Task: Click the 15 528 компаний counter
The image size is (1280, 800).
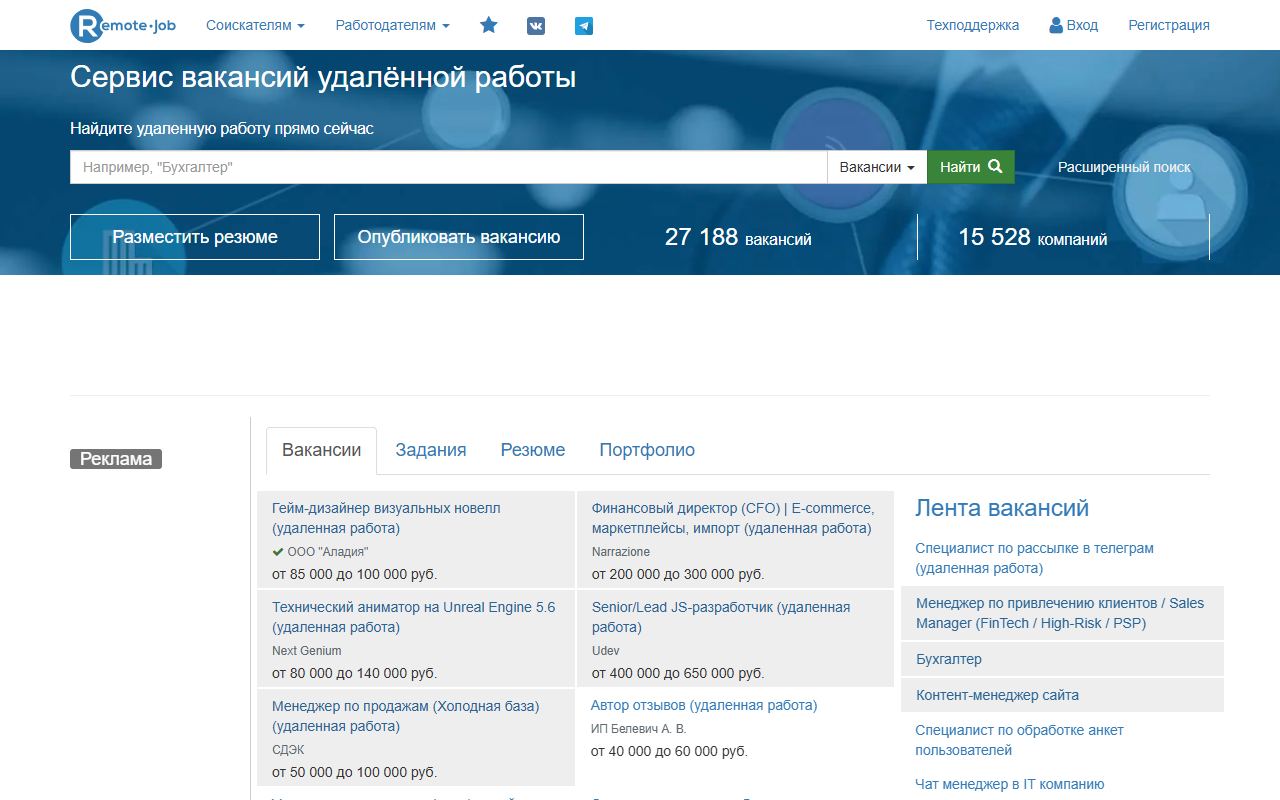Action: [x=1032, y=237]
